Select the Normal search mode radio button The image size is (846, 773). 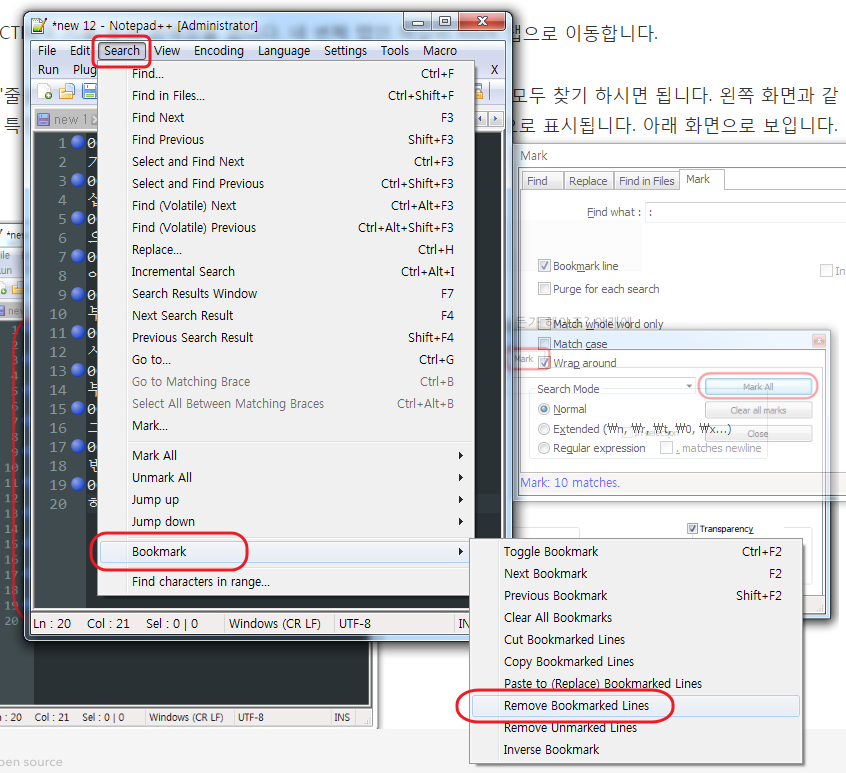[544, 409]
